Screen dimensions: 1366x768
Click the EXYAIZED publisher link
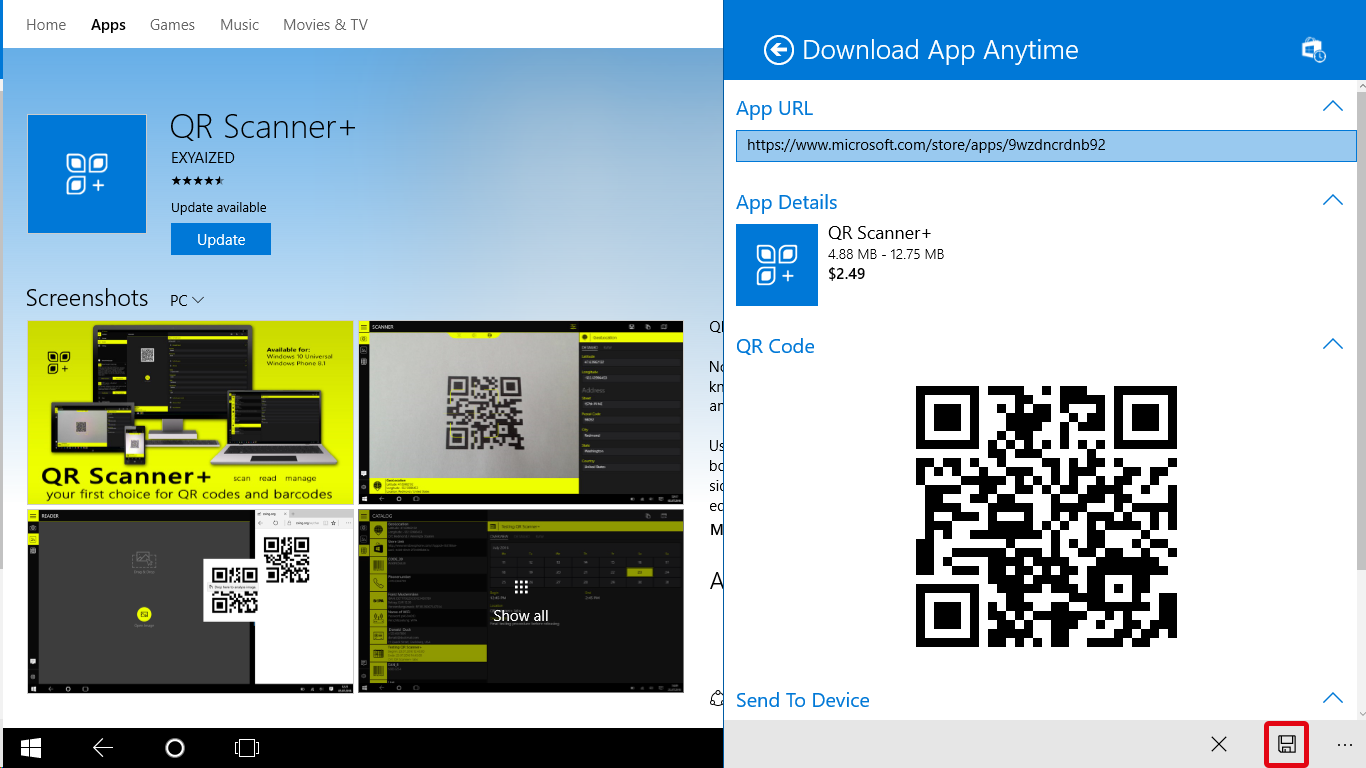click(203, 158)
